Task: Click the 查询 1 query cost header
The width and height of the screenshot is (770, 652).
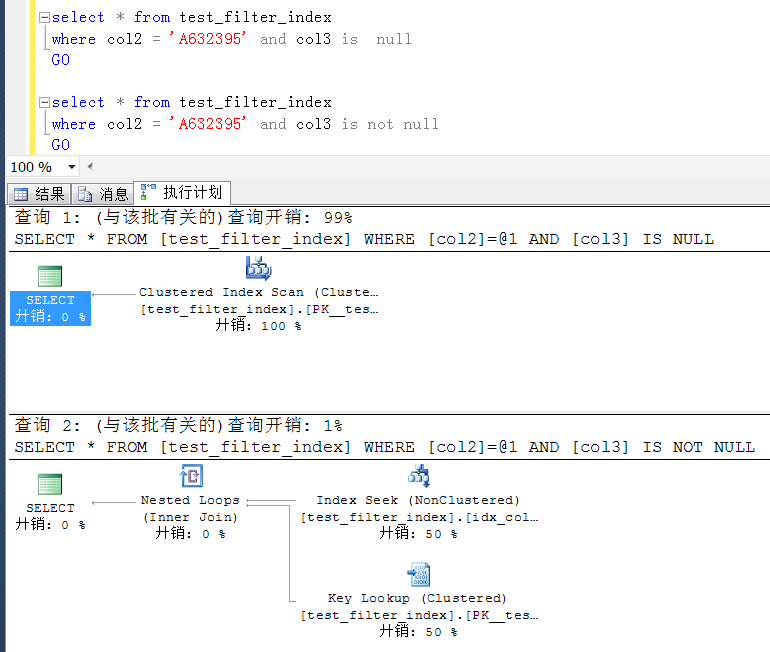Action: point(183,218)
